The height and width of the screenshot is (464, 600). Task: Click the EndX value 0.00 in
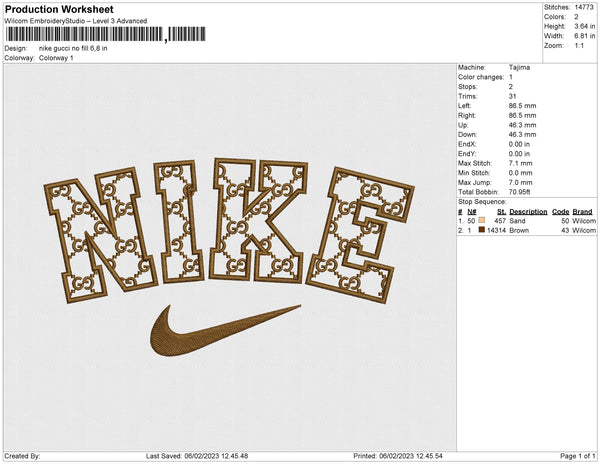(x=519, y=144)
